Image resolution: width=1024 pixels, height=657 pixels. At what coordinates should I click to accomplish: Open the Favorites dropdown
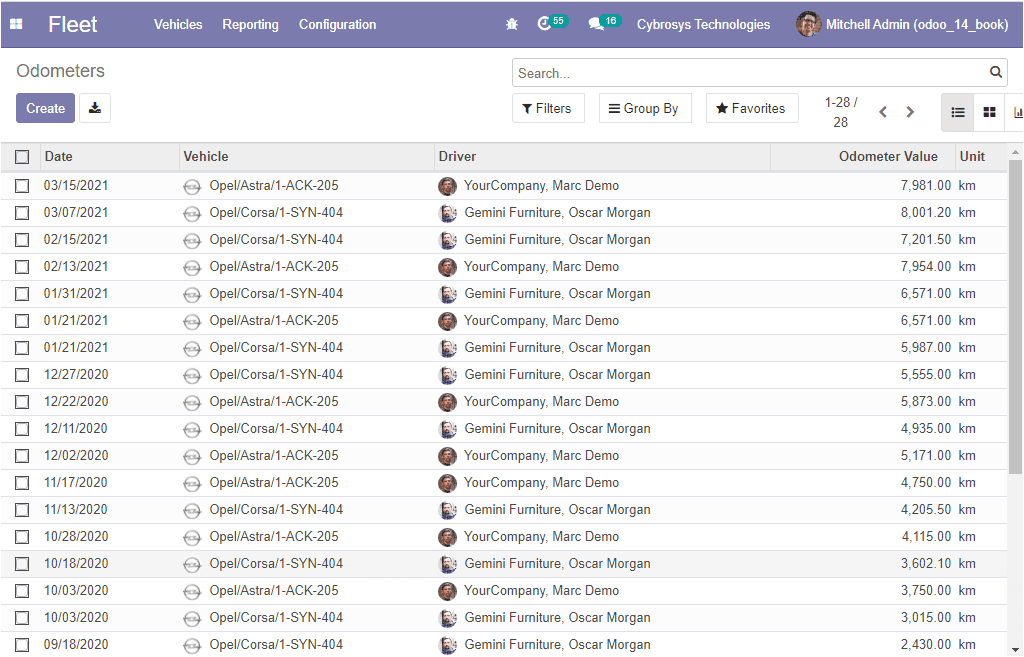(752, 108)
